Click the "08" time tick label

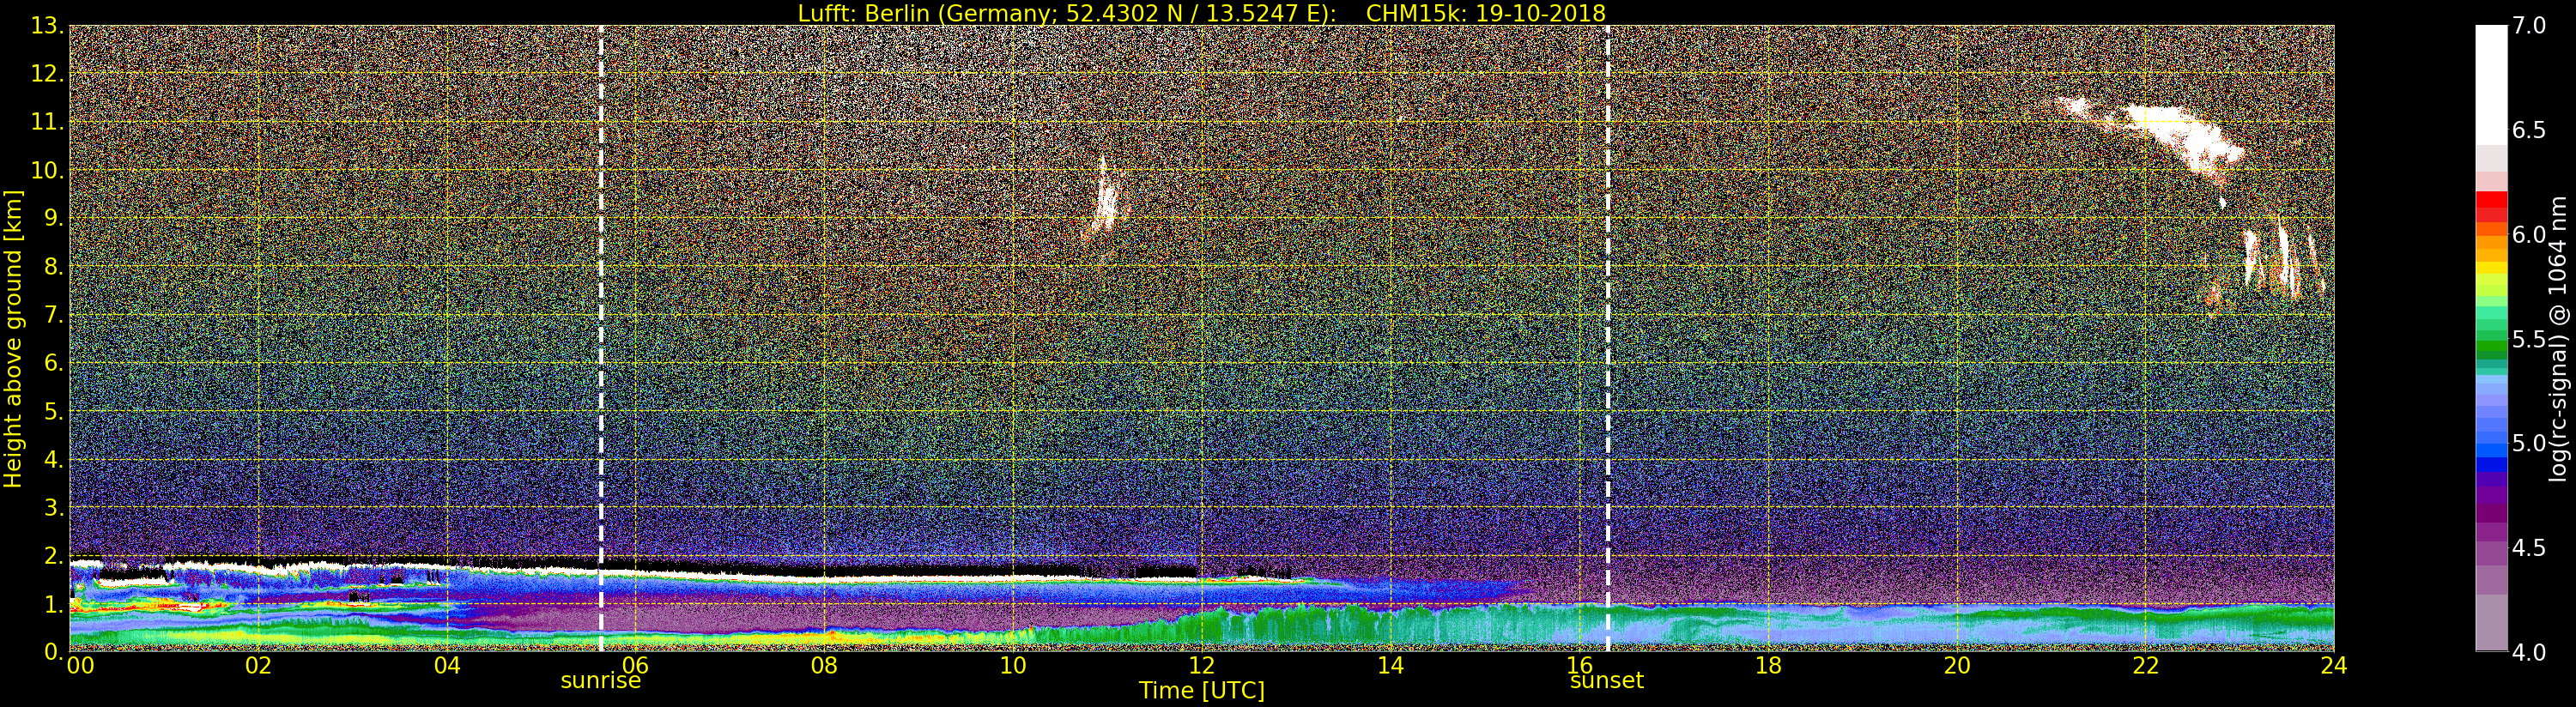(824, 666)
